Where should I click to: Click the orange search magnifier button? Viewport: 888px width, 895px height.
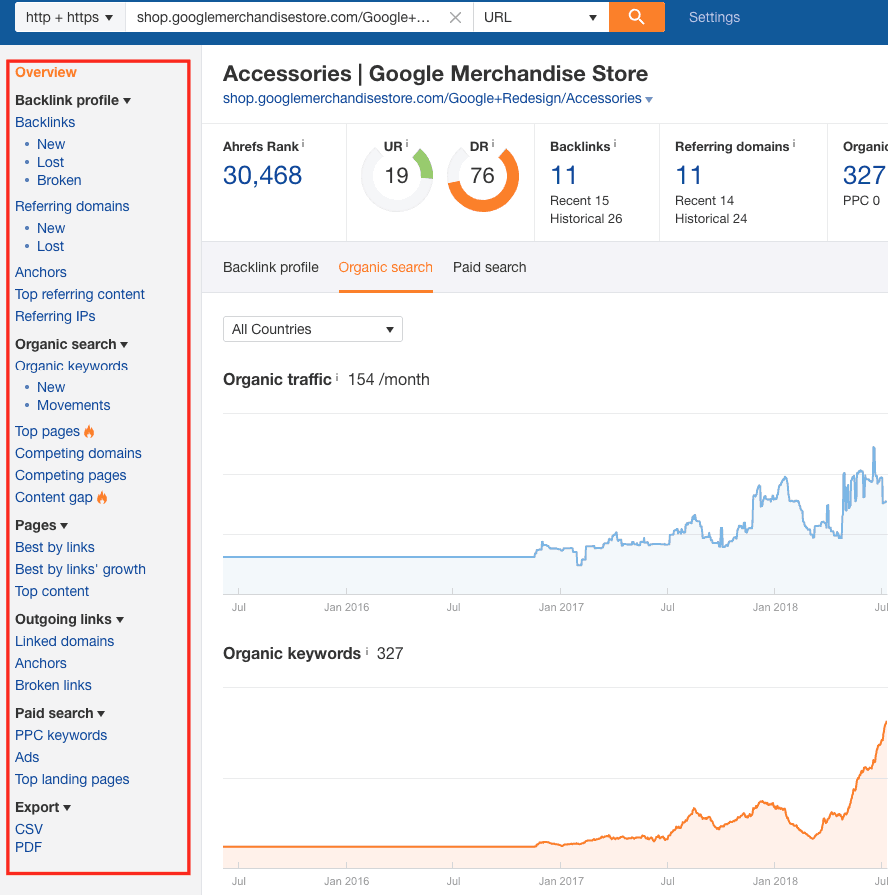coord(636,17)
